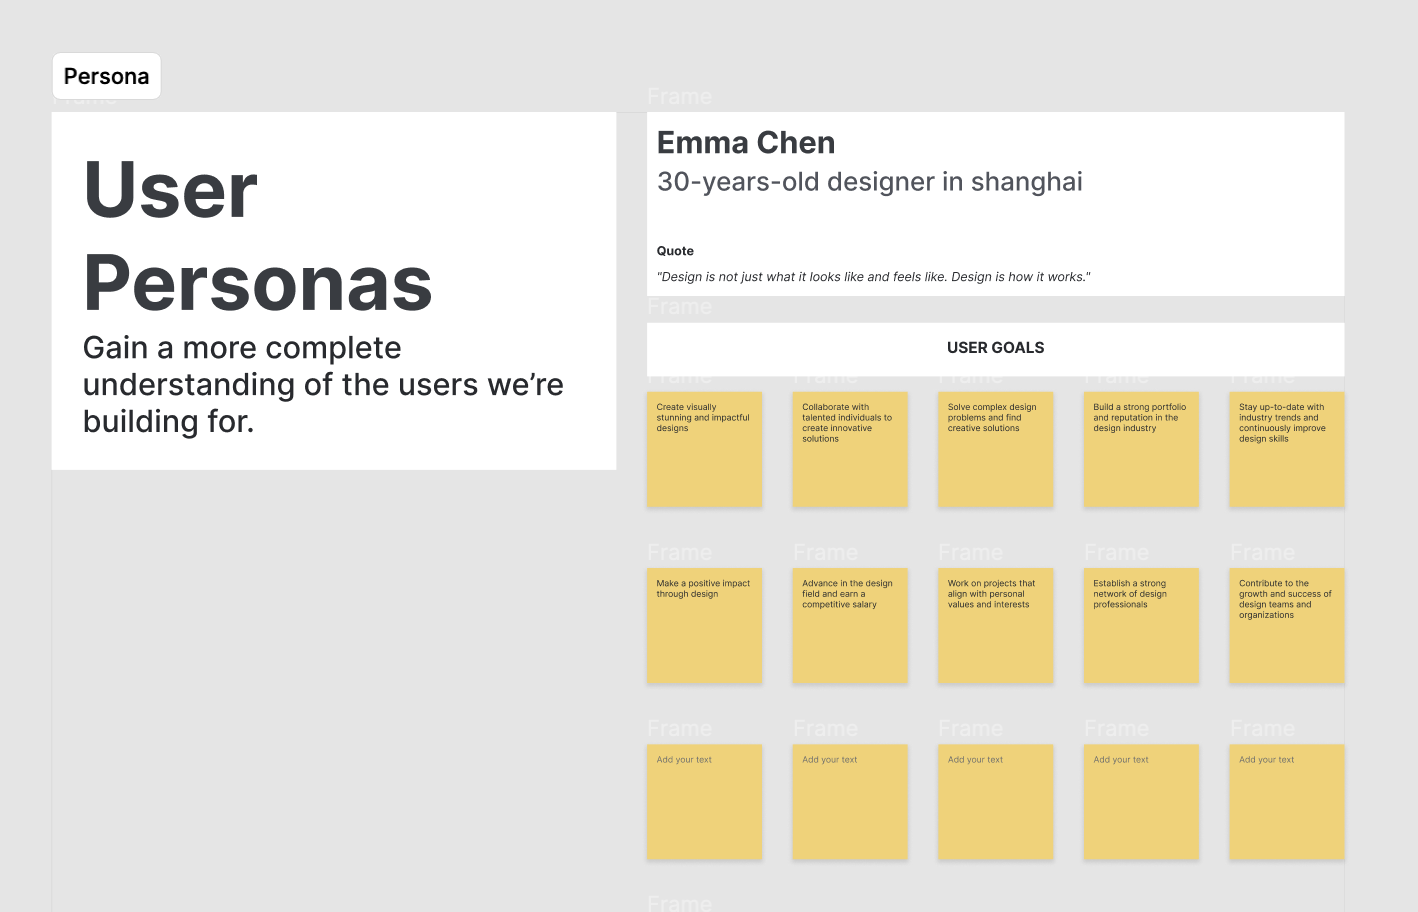This screenshot has width=1418, height=912.
Task: Select the Emma Chen name heading
Action: tap(745, 143)
